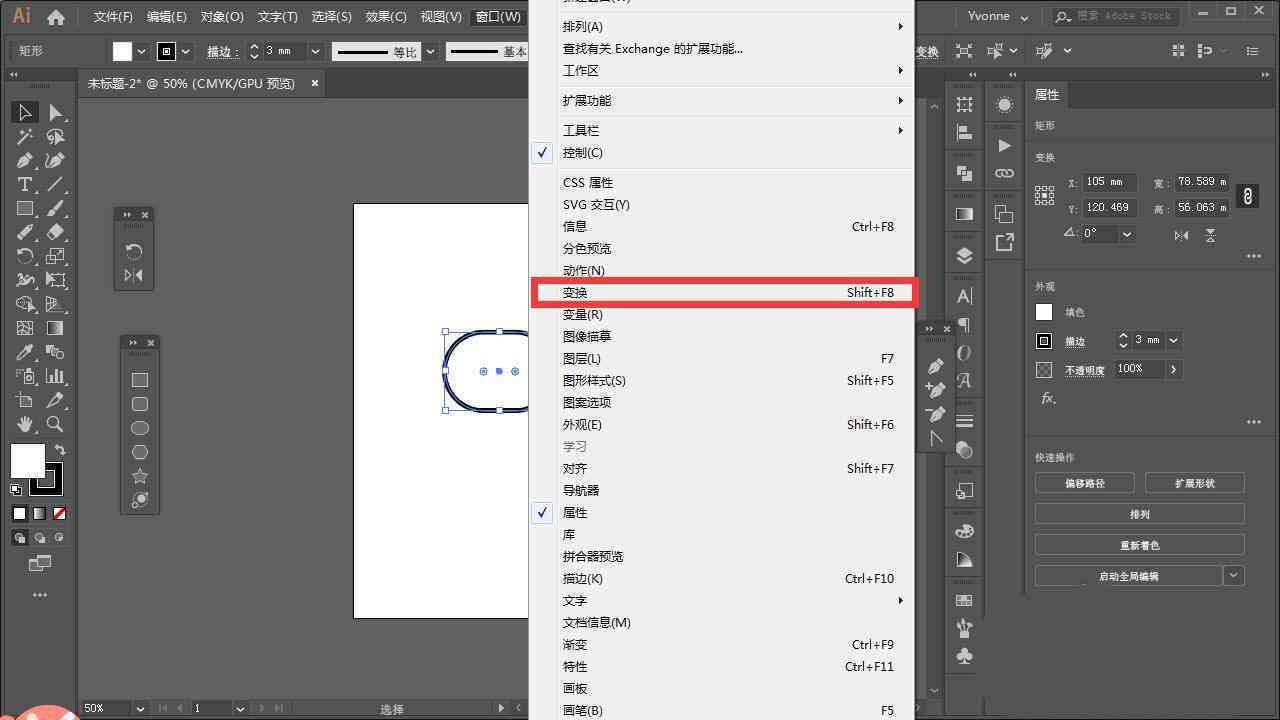Pick the Star tool in floating panel
This screenshot has height=720, width=1280.
tap(140, 476)
